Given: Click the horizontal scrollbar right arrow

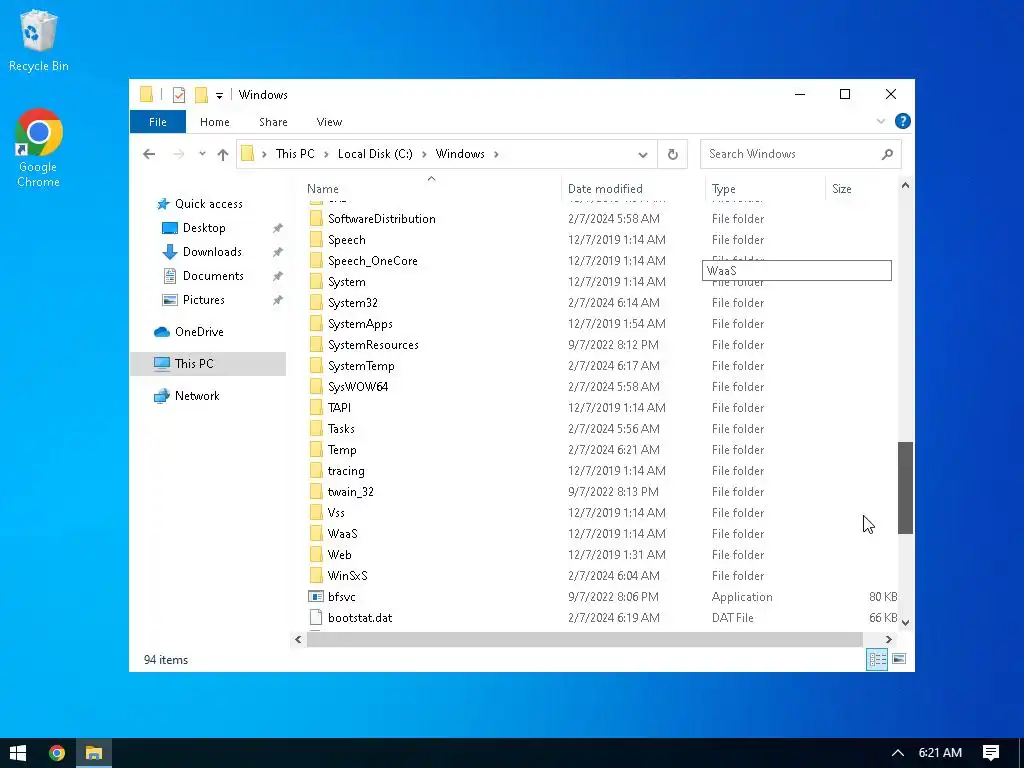Looking at the screenshot, I should [x=889, y=639].
